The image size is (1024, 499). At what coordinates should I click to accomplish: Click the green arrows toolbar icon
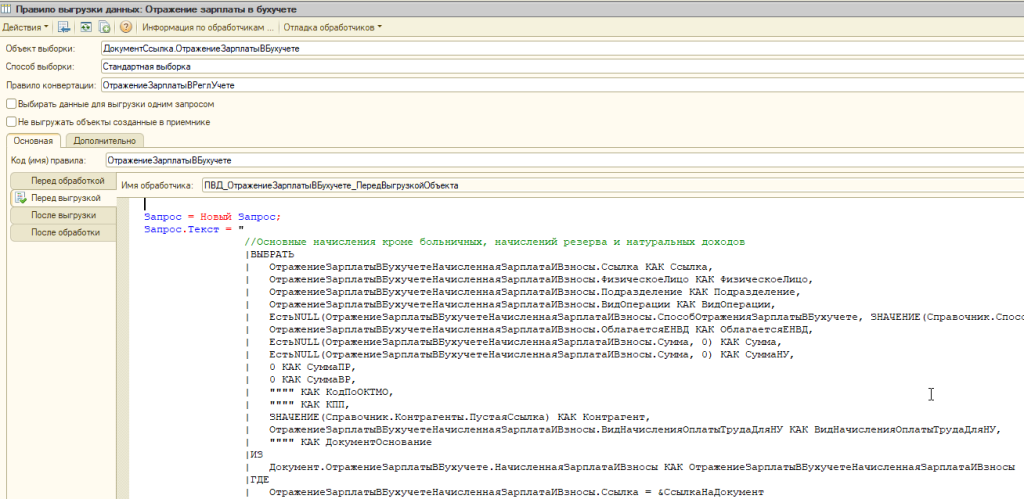(x=86, y=27)
